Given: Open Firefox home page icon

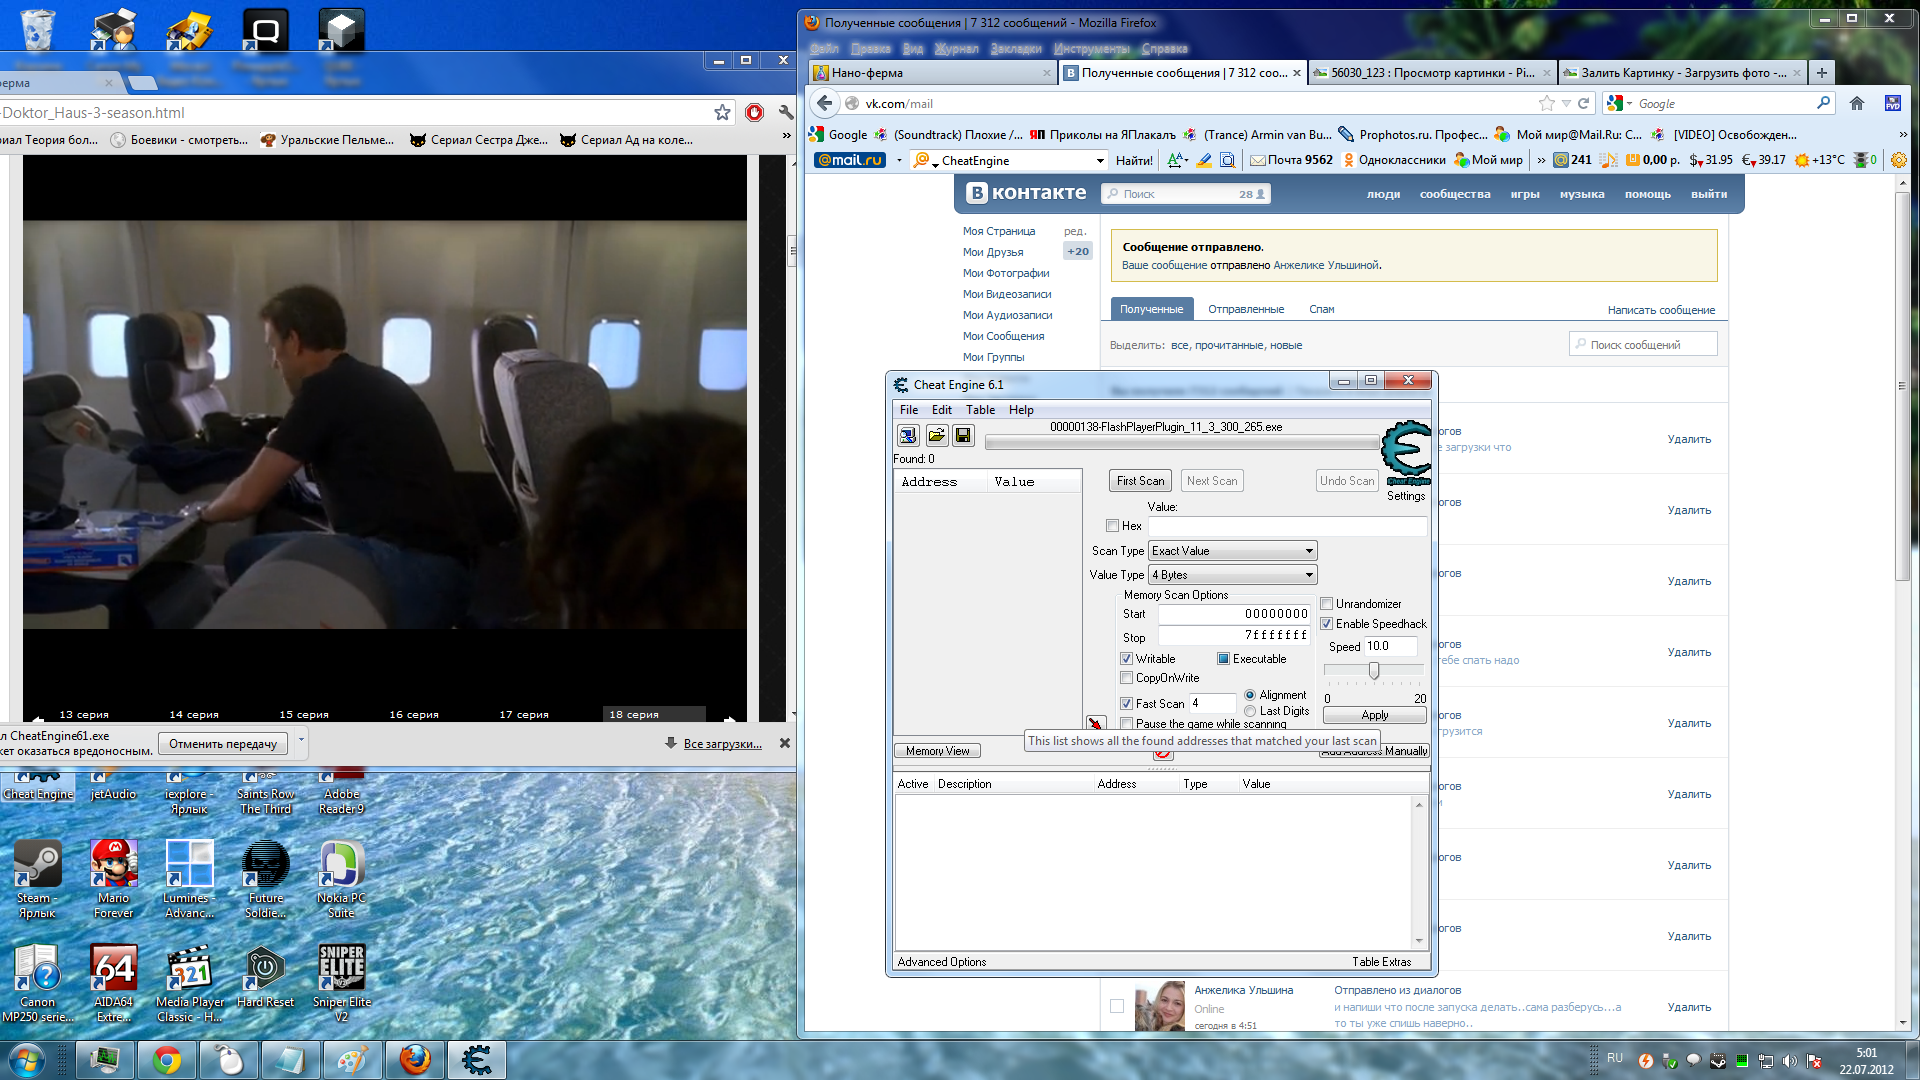Looking at the screenshot, I should point(1857,103).
